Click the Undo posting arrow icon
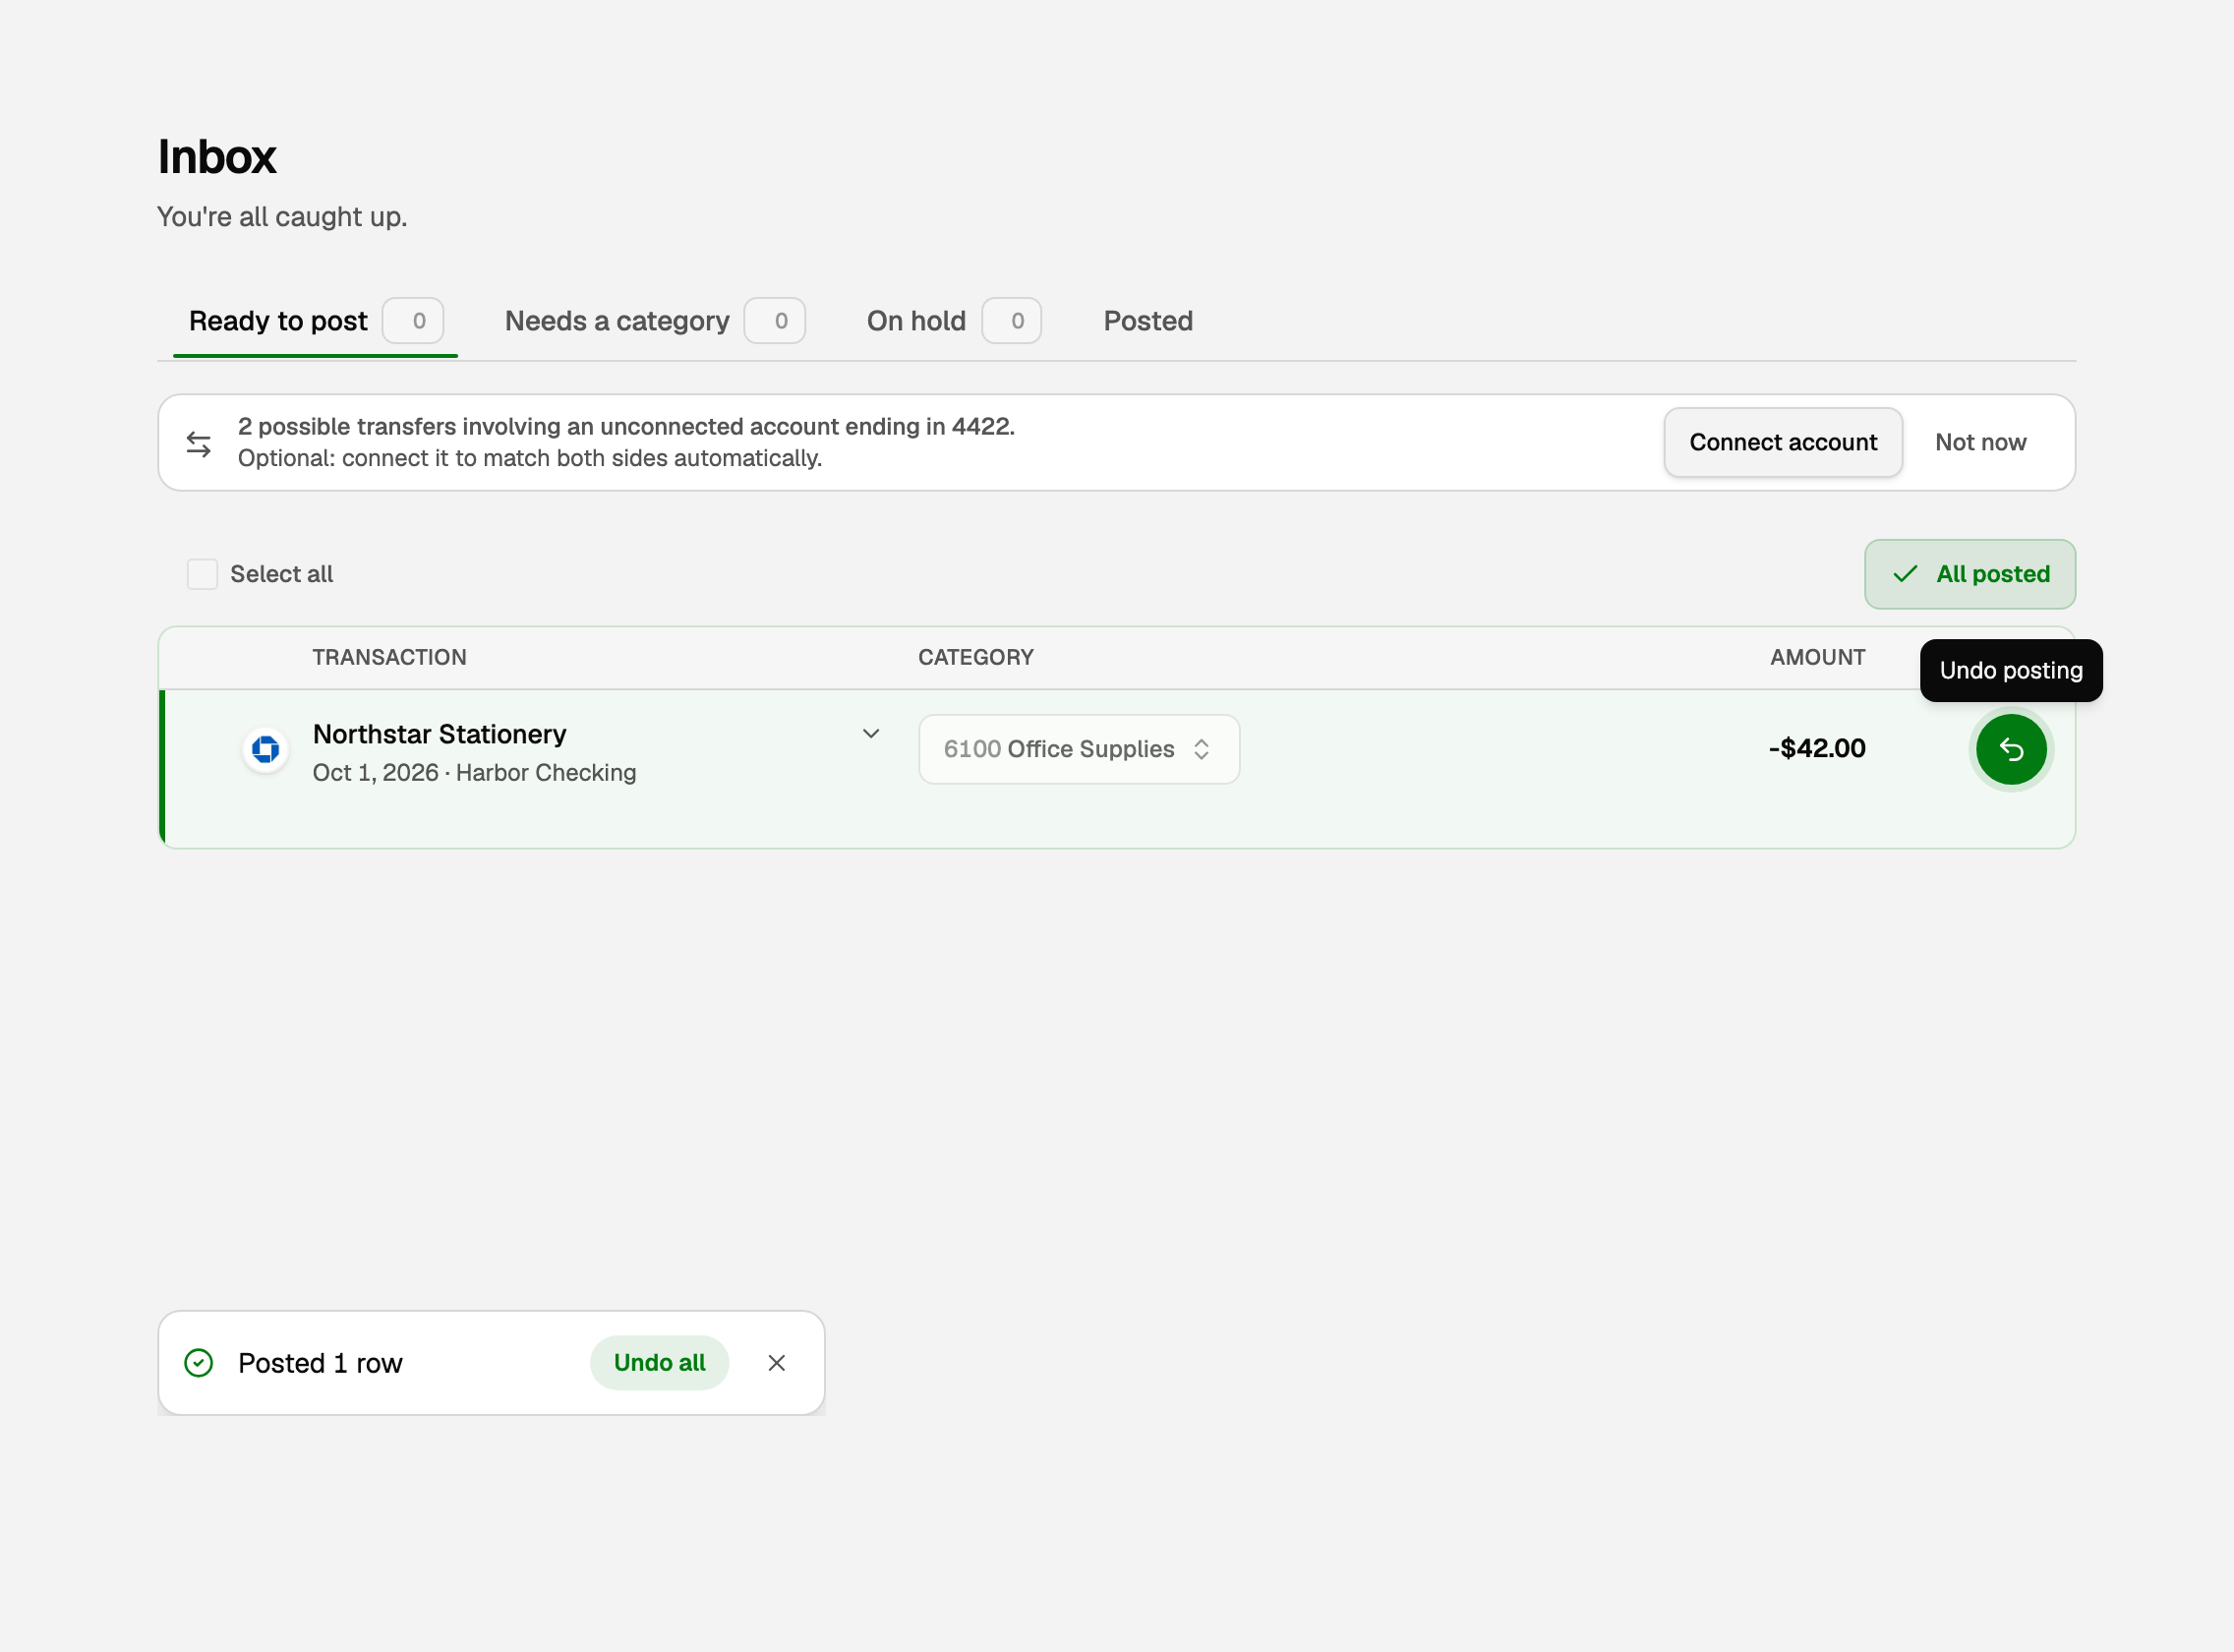The image size is (2234, 1652). (2010, 749)
